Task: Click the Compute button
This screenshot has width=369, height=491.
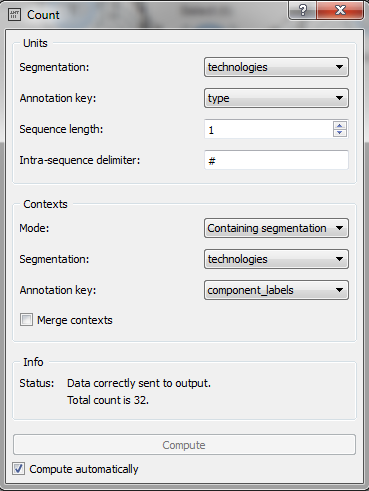Action: click(x=184, y=445)
